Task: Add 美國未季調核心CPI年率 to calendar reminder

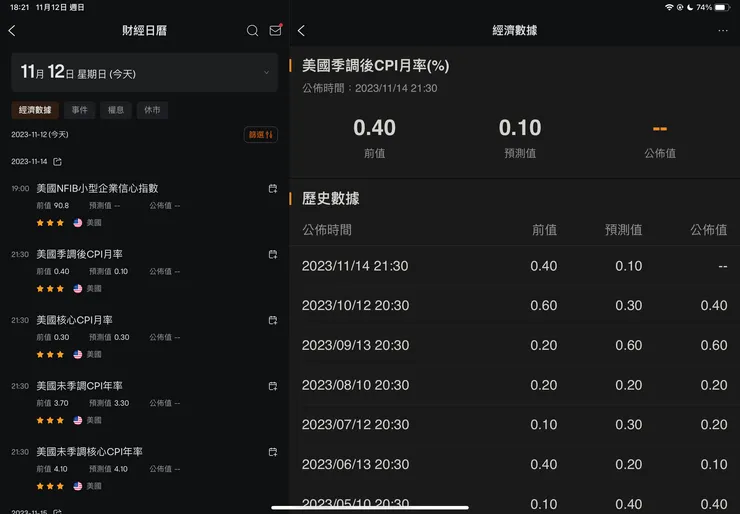Action: [x=273, y=452]
